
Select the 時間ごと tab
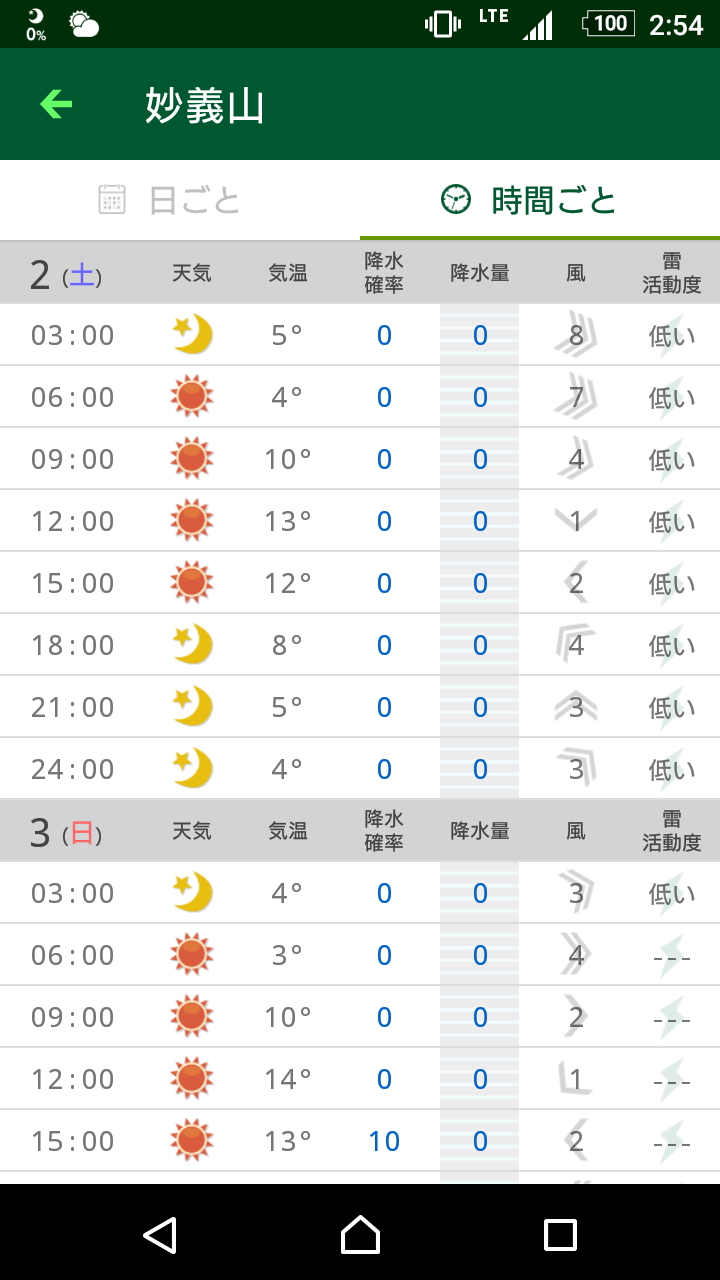540,200
